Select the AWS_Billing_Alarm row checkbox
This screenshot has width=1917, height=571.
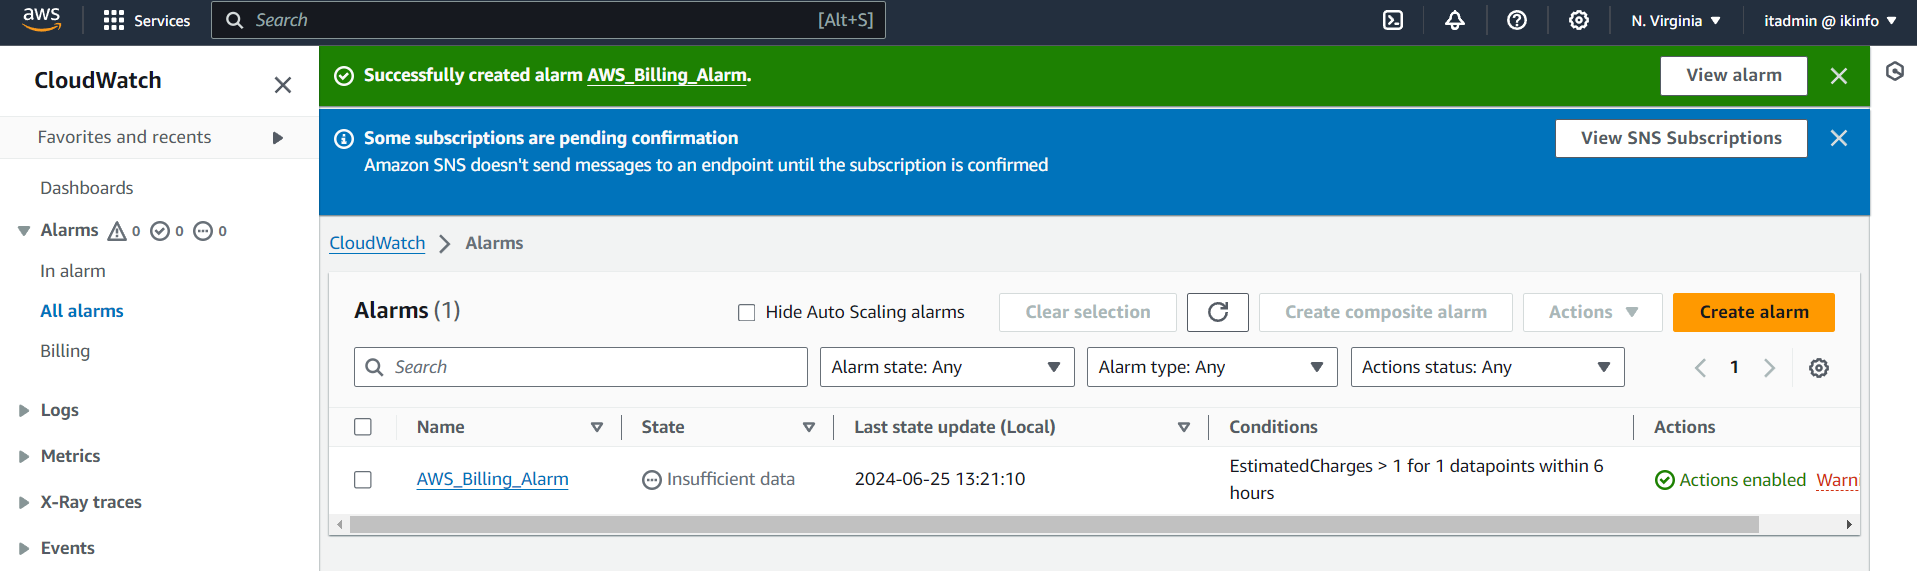363,480
